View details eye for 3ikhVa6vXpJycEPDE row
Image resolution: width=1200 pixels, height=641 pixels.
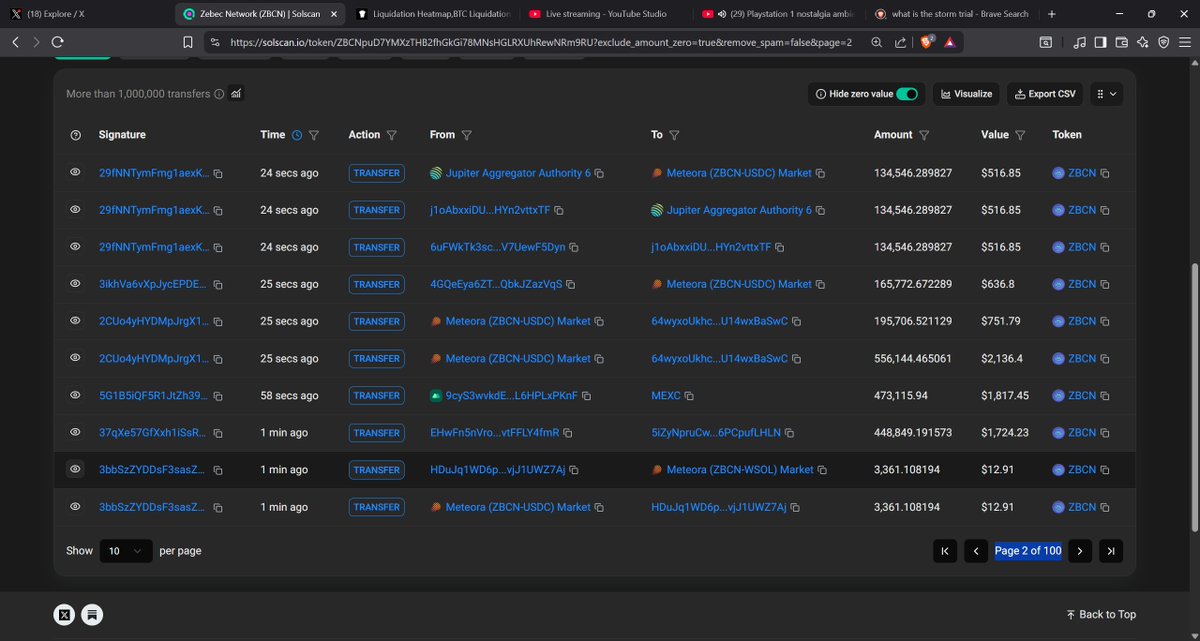(75, 284)
